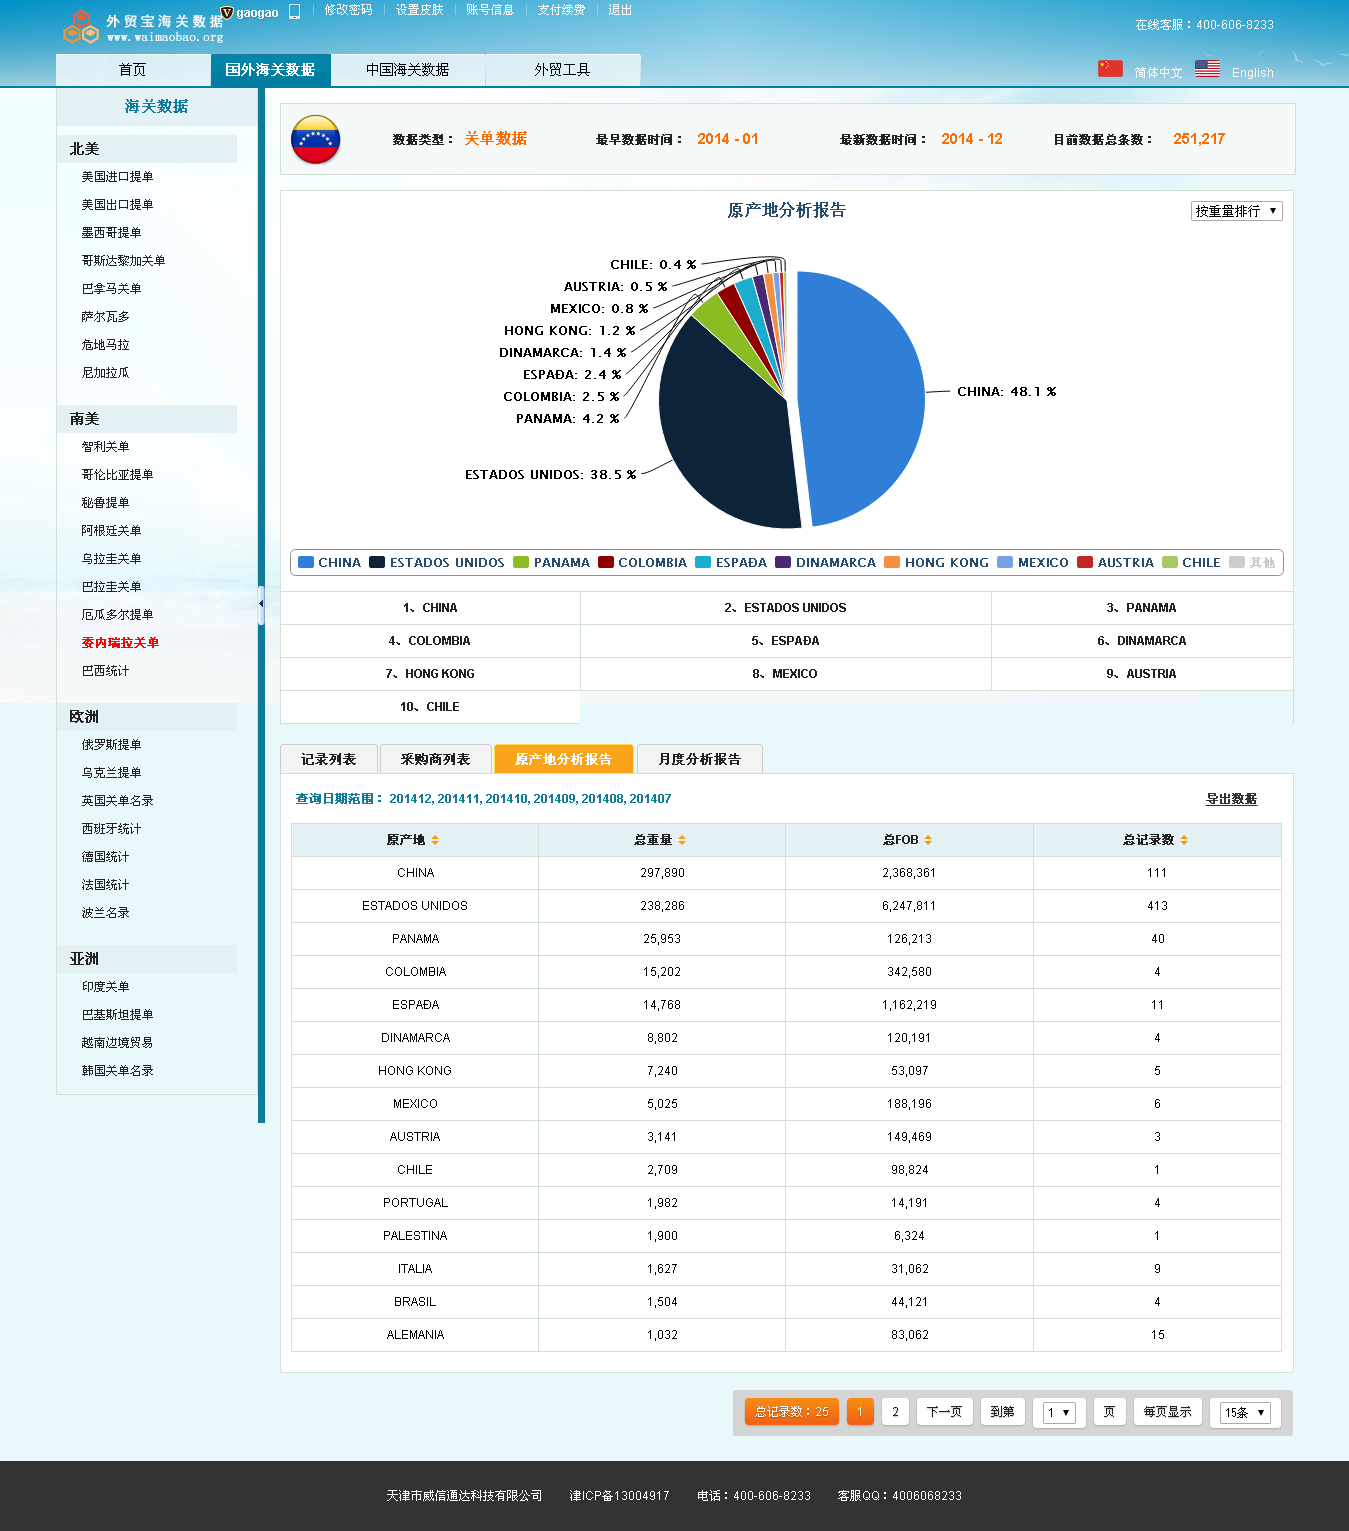Toggle ESTADOS UNIDOS legend swatch

pyautogui.click(x=377, y=562)
